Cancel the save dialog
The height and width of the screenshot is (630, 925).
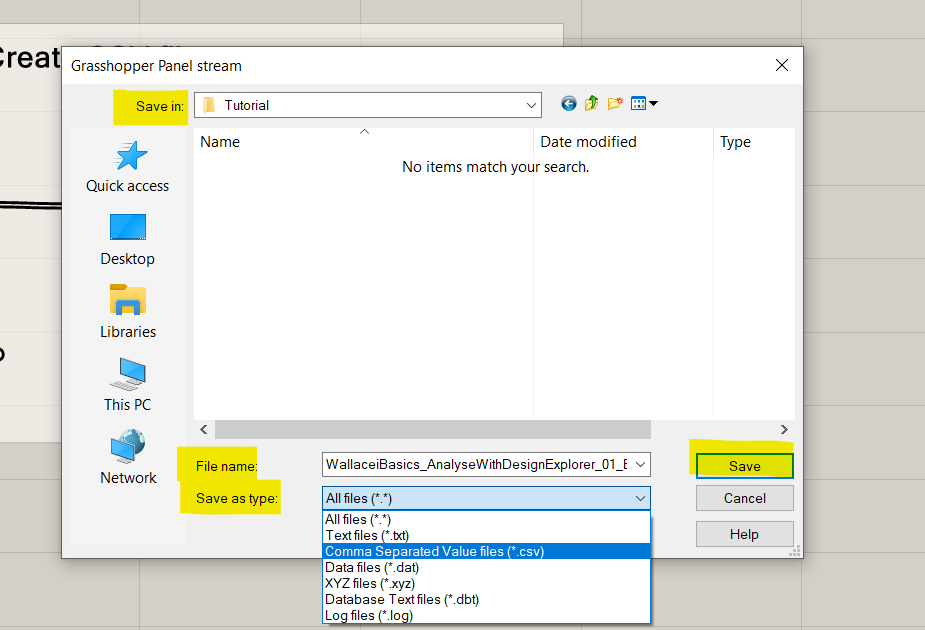(x=744, y=497)
